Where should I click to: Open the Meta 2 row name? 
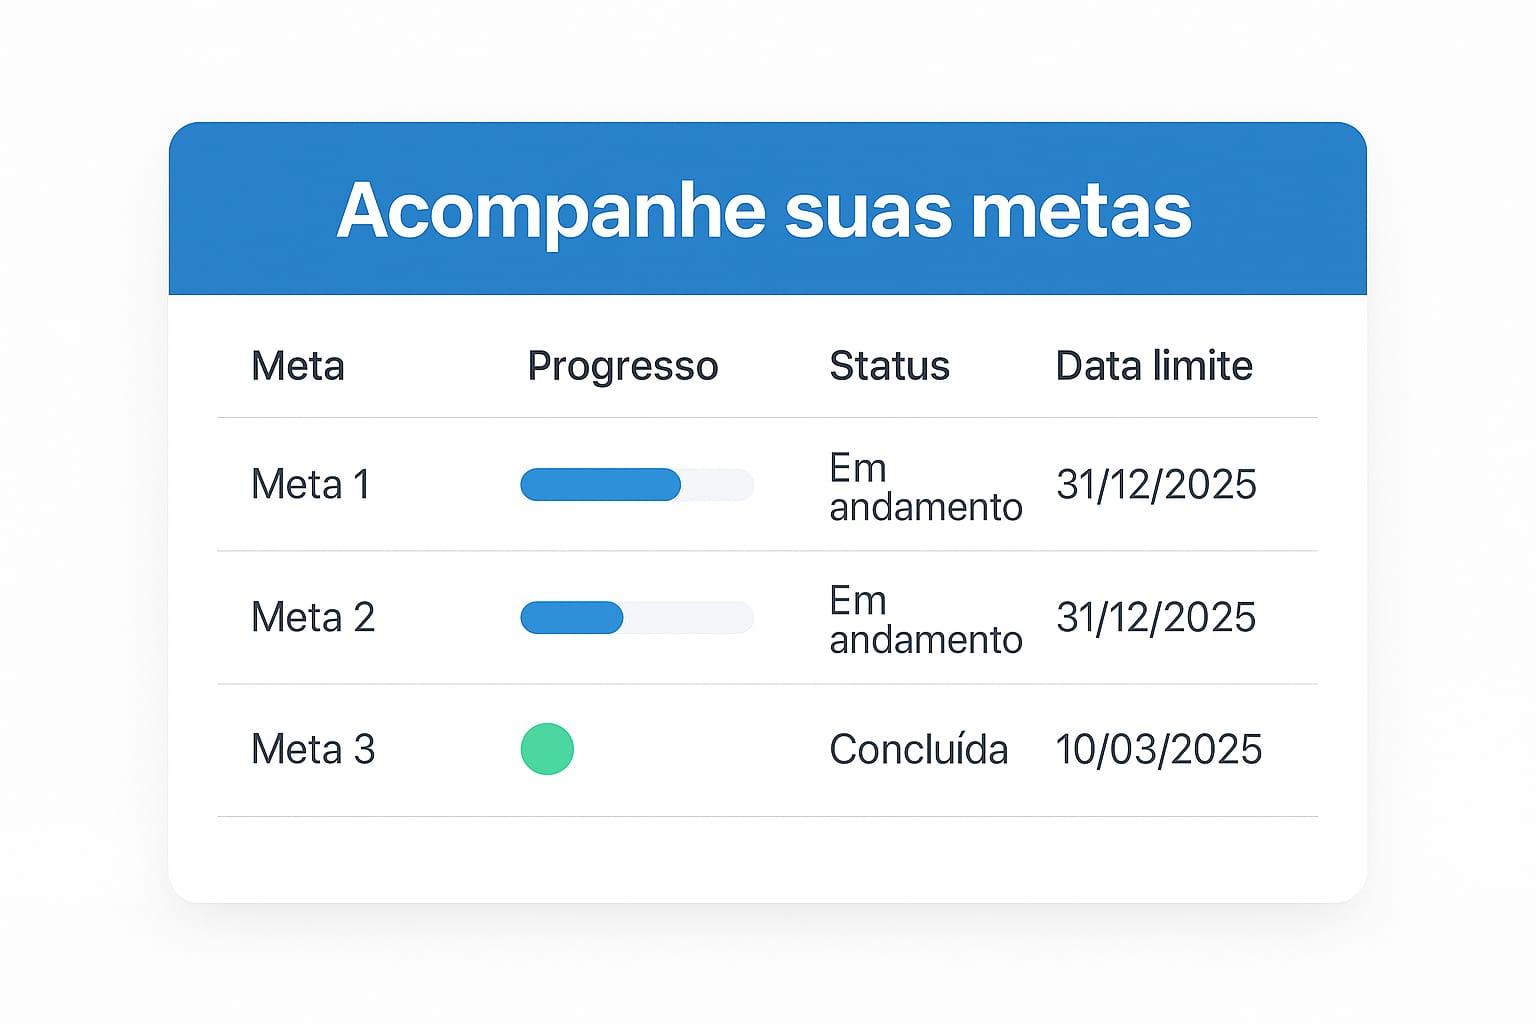(x=313, y=618)
